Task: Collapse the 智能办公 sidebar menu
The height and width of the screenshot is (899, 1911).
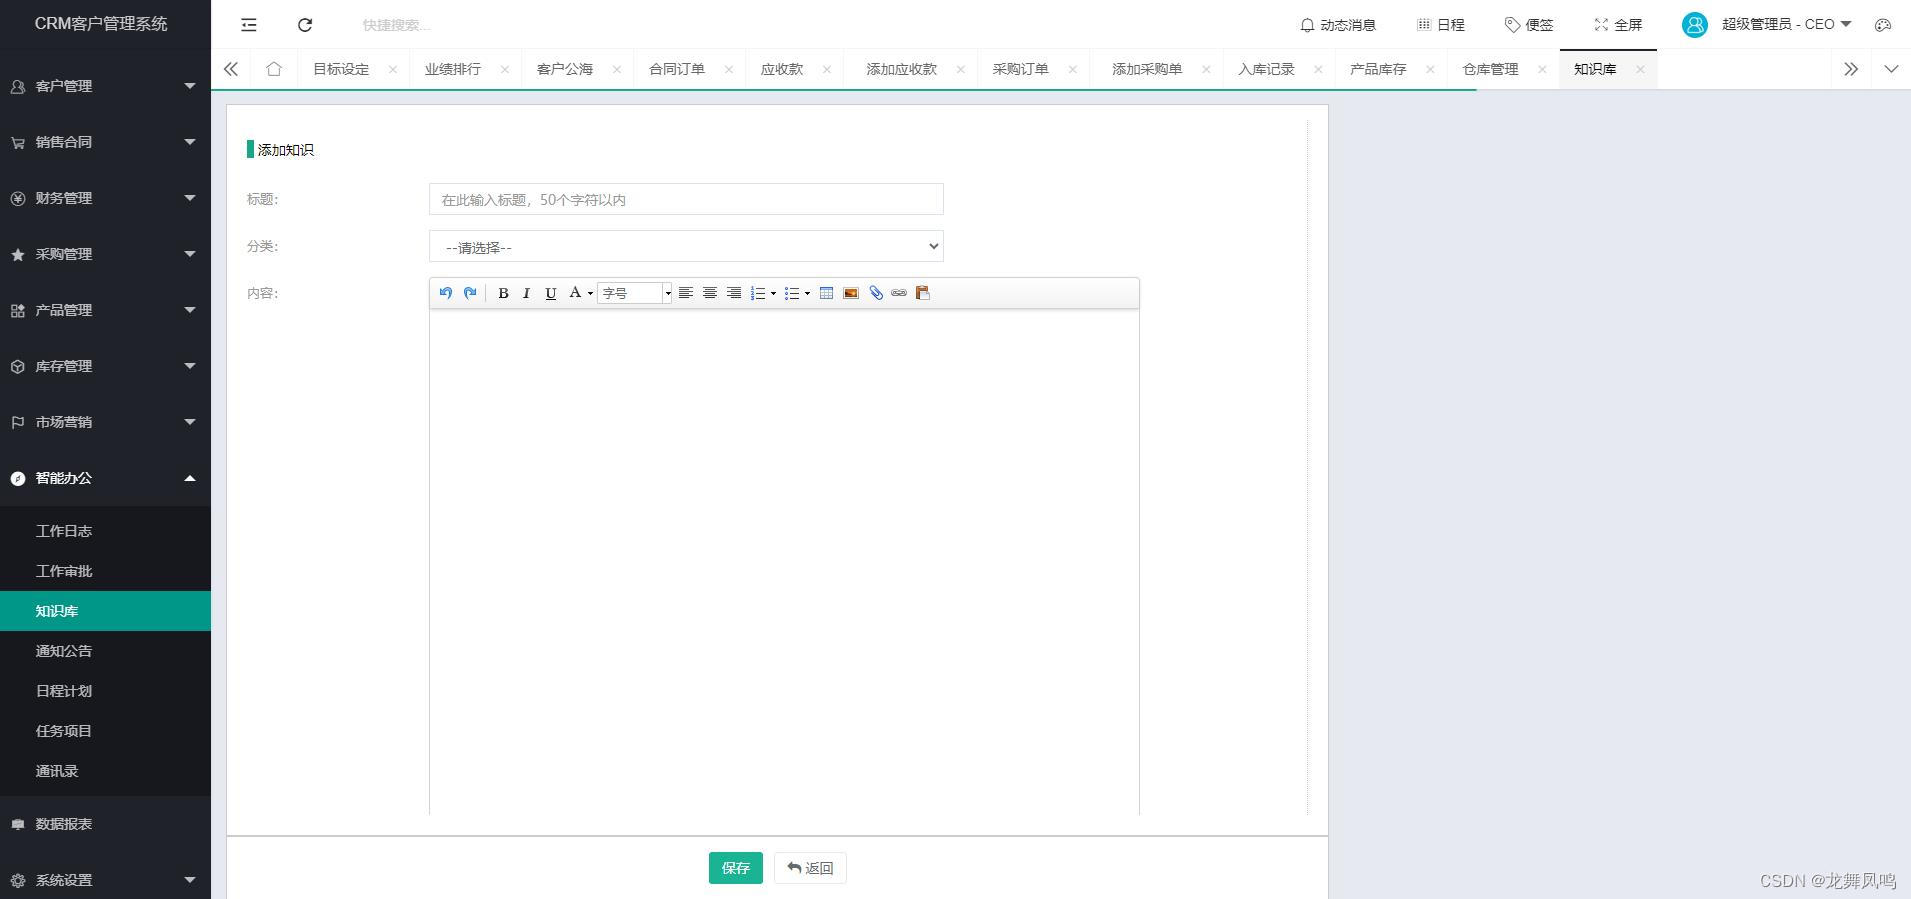Action: [x=105, y=478]
